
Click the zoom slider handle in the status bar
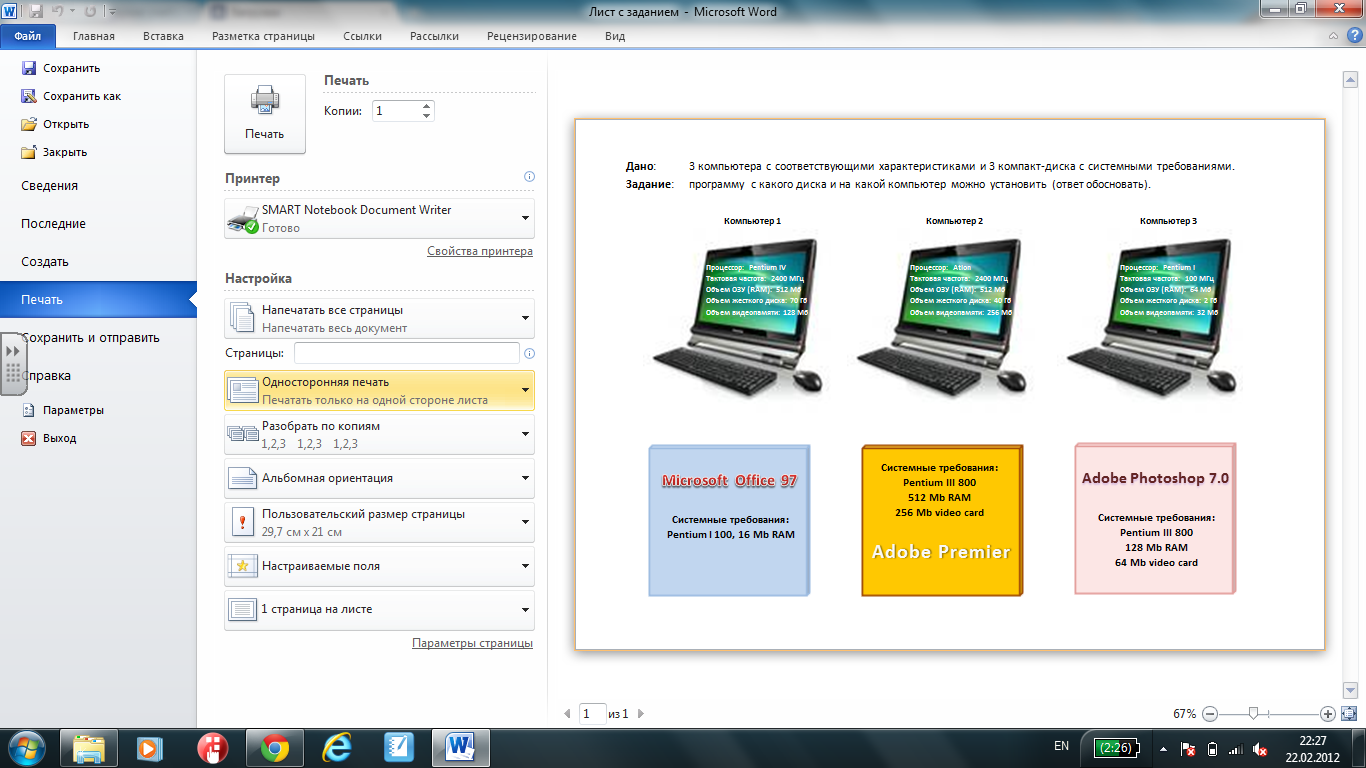tap(1253, 713)
